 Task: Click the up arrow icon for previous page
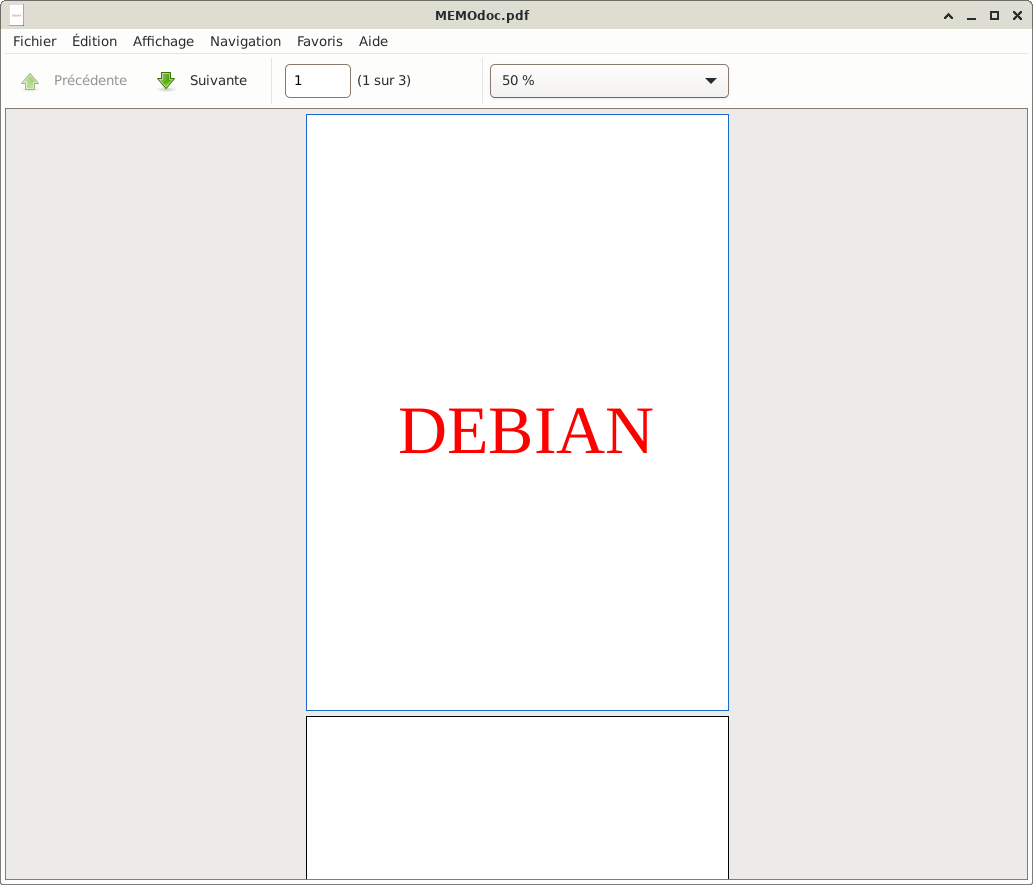pos(30,81)
